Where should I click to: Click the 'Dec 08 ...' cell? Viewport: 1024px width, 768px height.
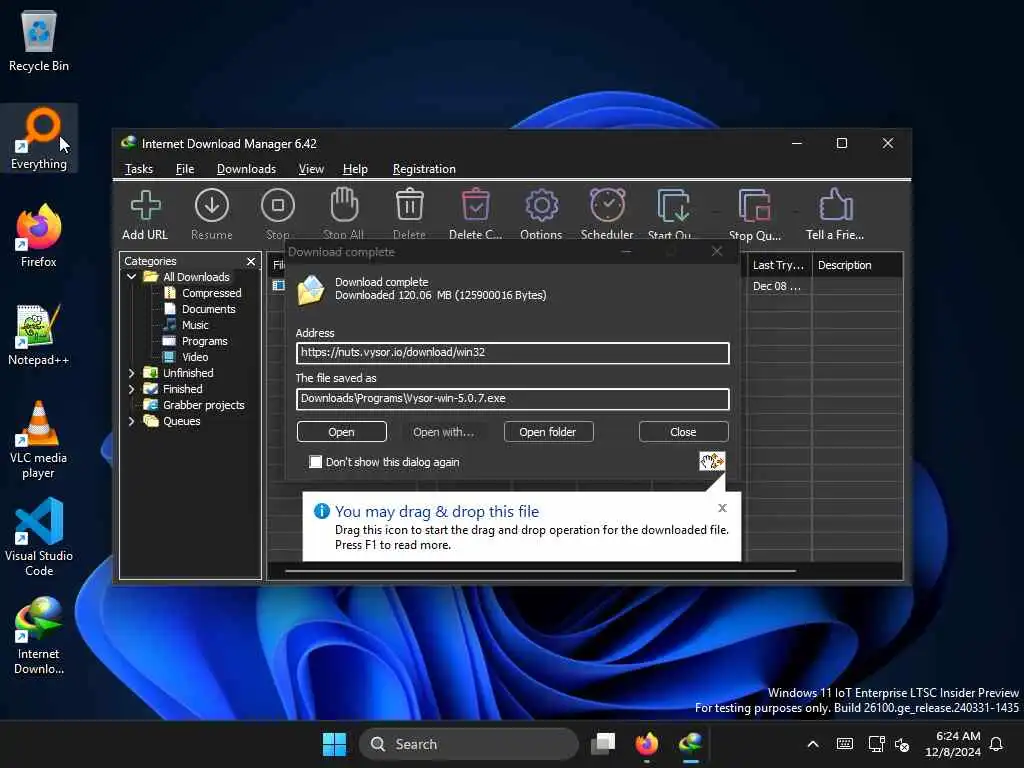pos(776,286)
